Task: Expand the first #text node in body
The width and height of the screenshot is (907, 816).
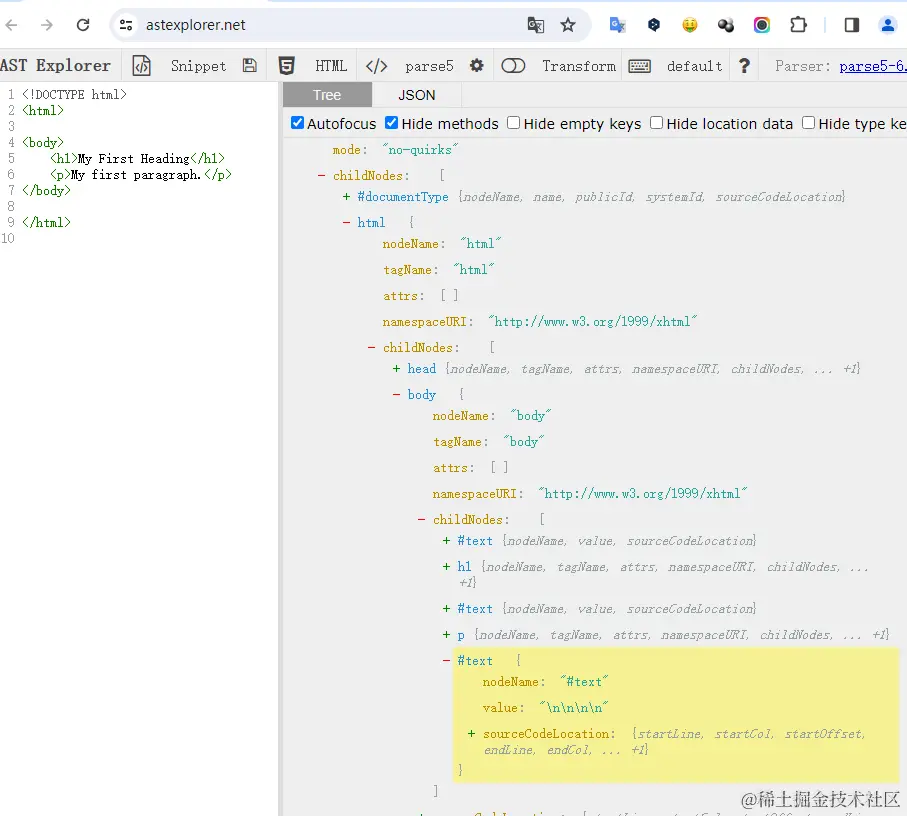Action: click(x=447, y=541)
